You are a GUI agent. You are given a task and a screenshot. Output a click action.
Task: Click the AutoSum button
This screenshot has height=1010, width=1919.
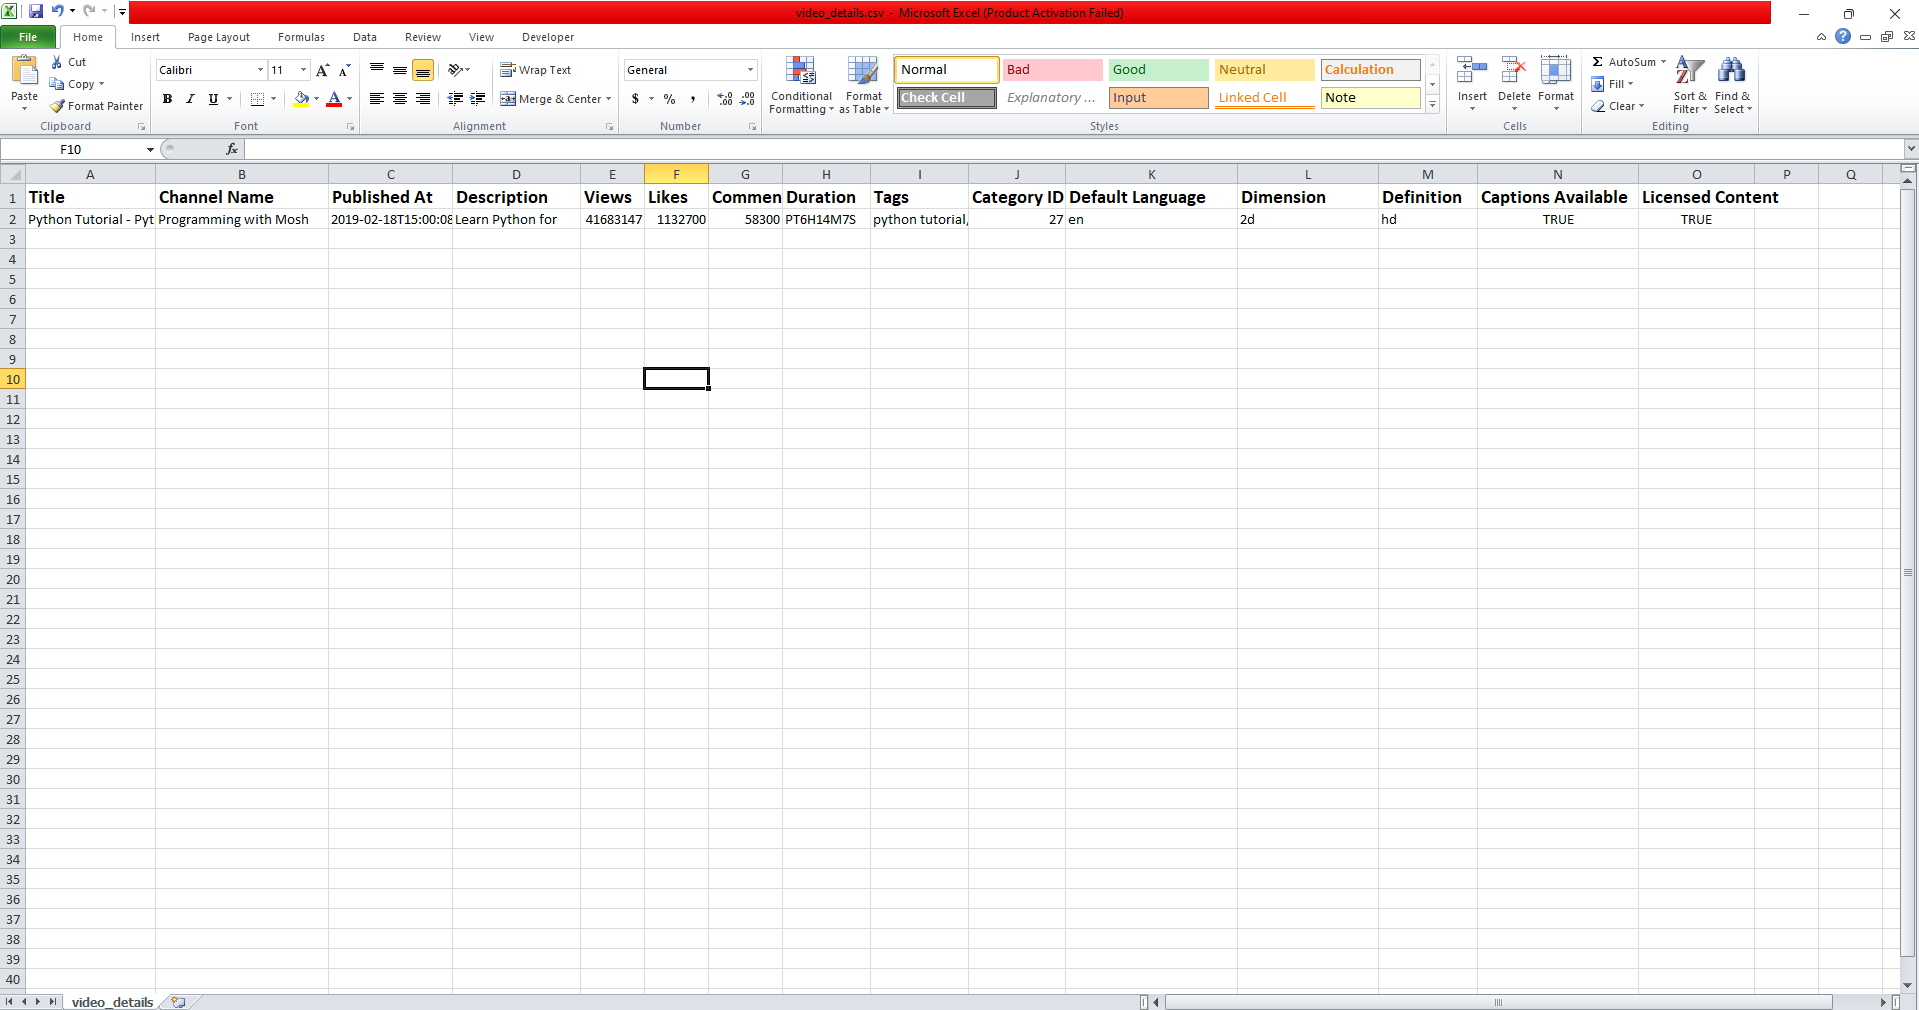coord(1623,62)
